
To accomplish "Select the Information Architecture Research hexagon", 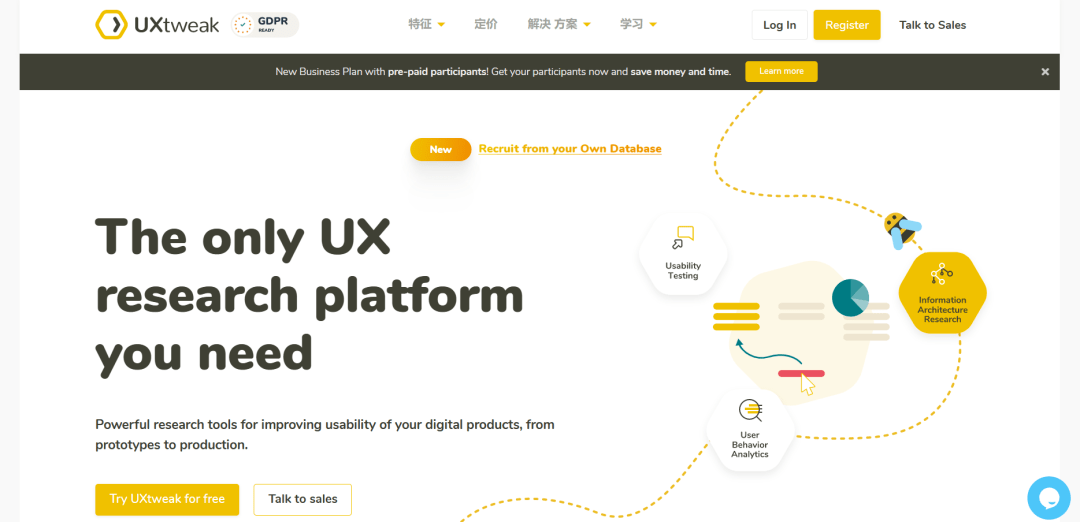I will coord(942,292).
